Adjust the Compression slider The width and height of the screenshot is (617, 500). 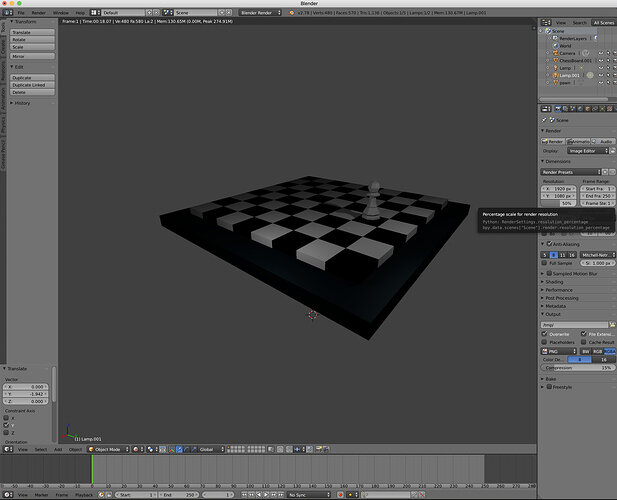pos(578,368)
